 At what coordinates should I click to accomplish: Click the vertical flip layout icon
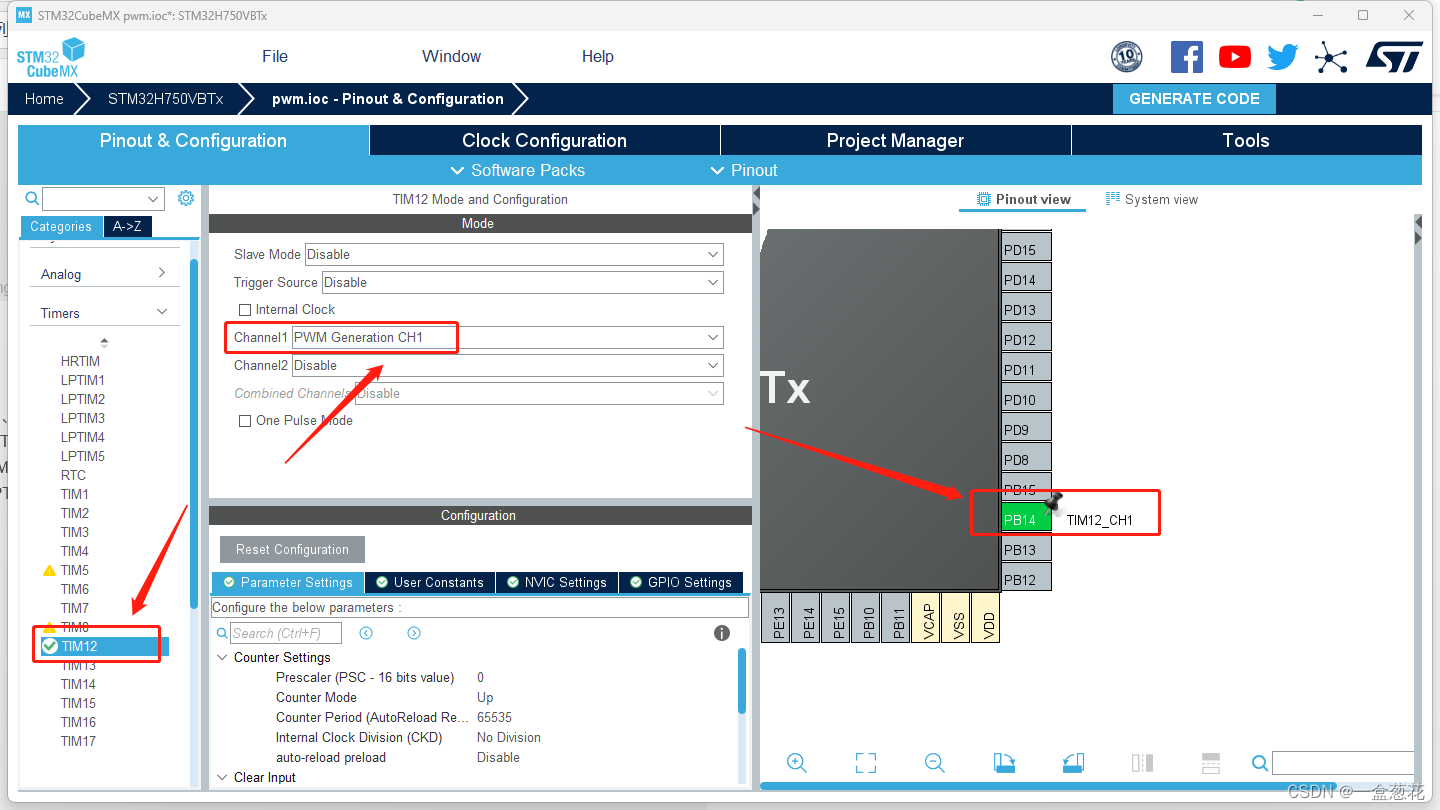point(1142,763)
